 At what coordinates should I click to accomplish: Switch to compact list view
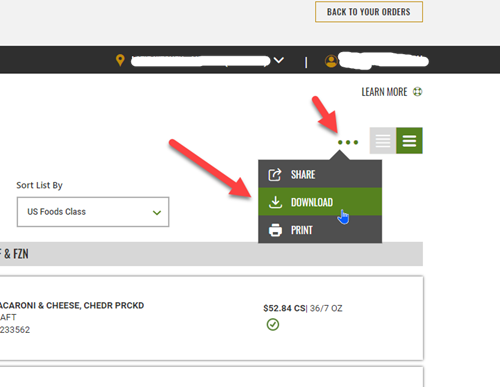click(383, 141)
